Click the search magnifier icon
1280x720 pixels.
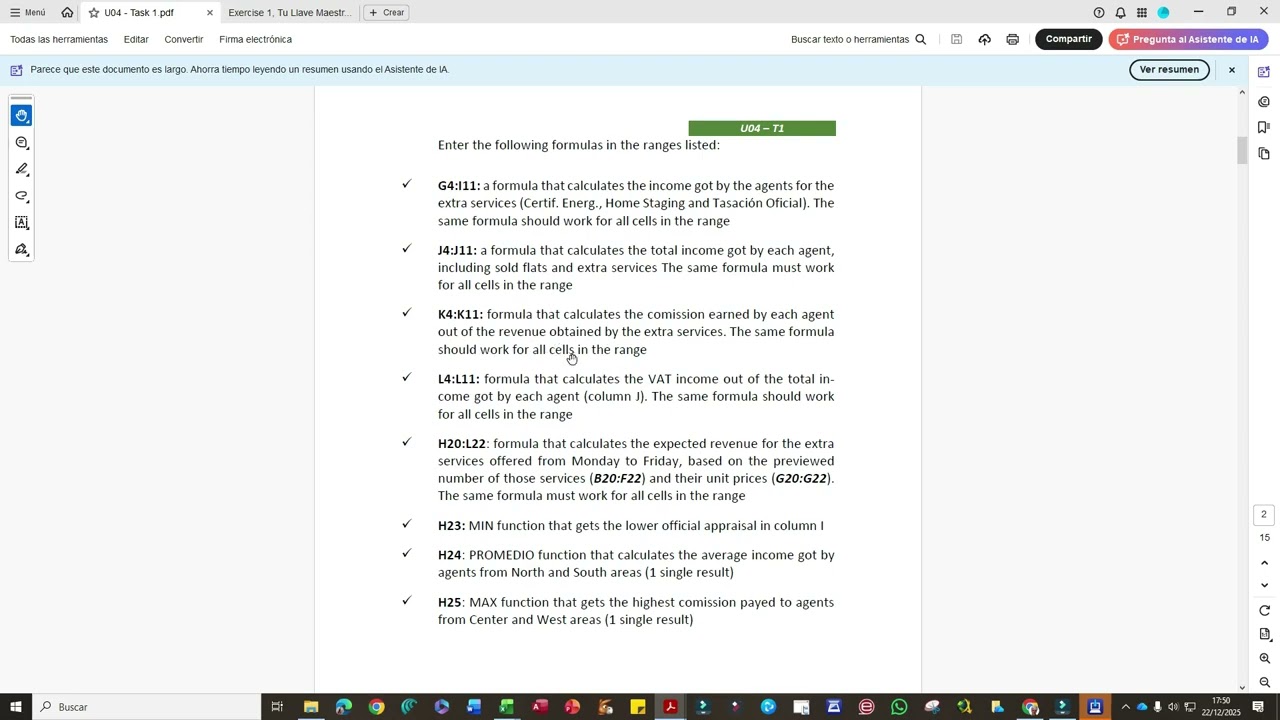click(921, 39)
